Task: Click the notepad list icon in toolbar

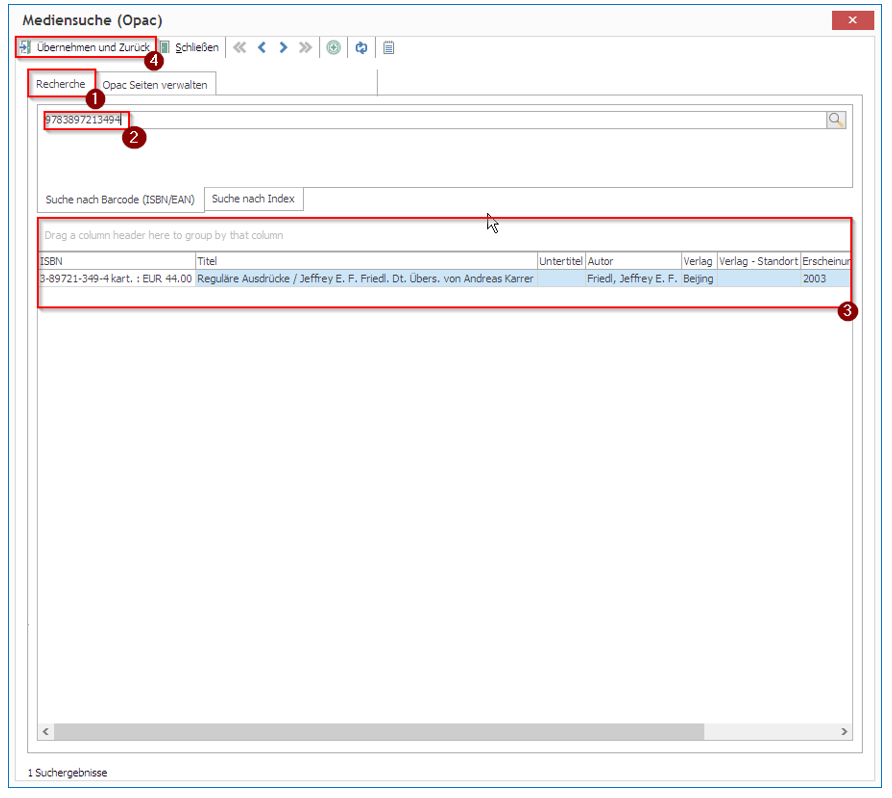Action: (389, 48)
